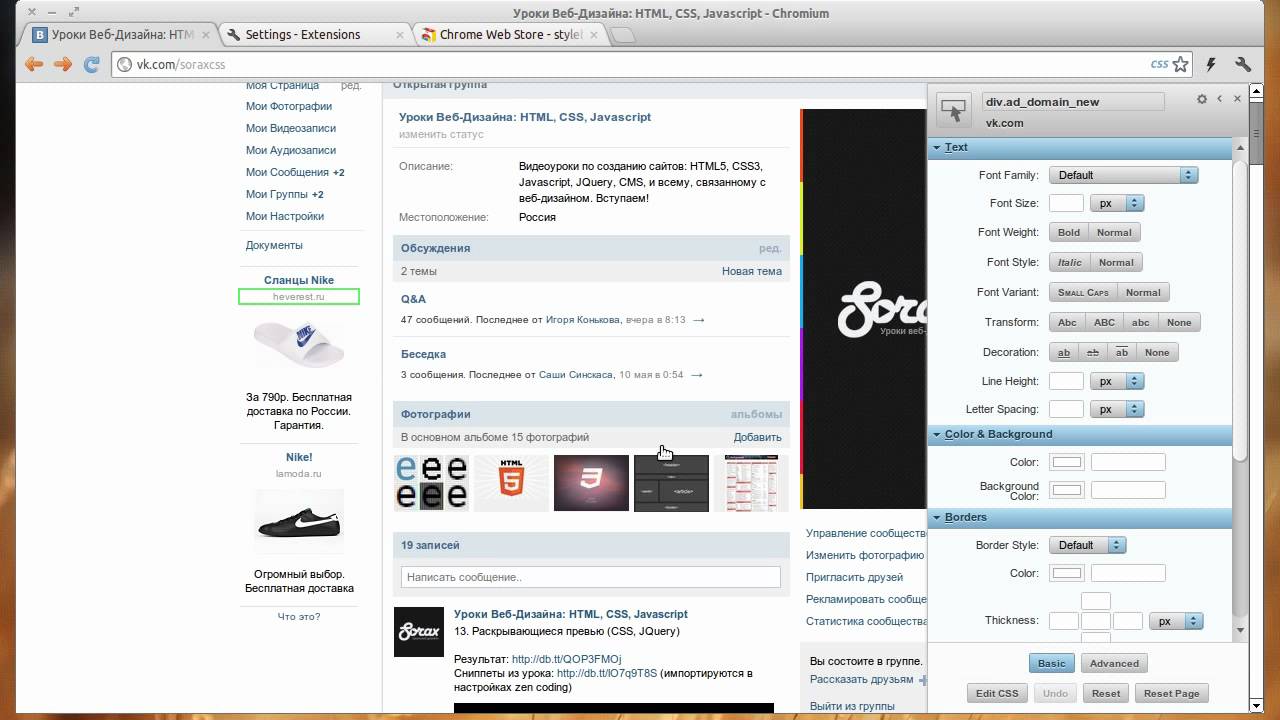Open the Font Family dropdown
This screenshot has width=1280, height=720.
coord(1123,175)
